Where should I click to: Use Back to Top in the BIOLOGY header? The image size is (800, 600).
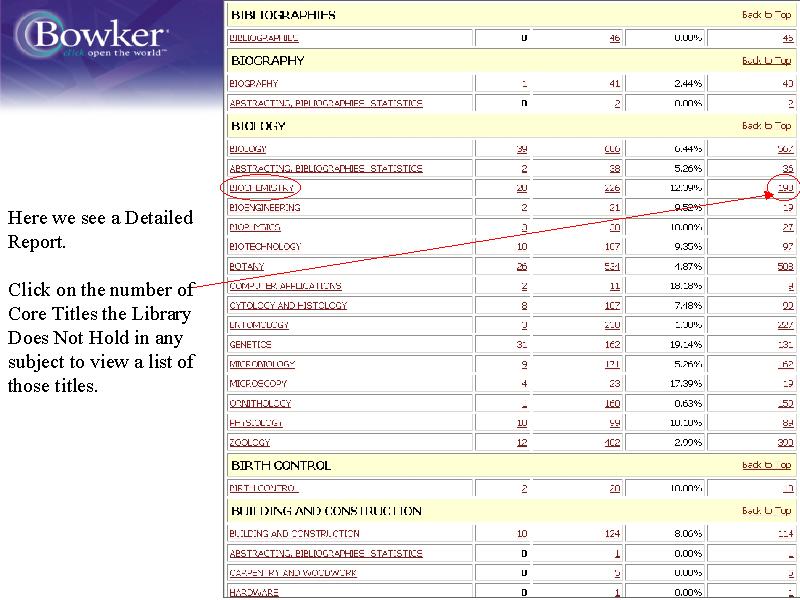point(766,126)
